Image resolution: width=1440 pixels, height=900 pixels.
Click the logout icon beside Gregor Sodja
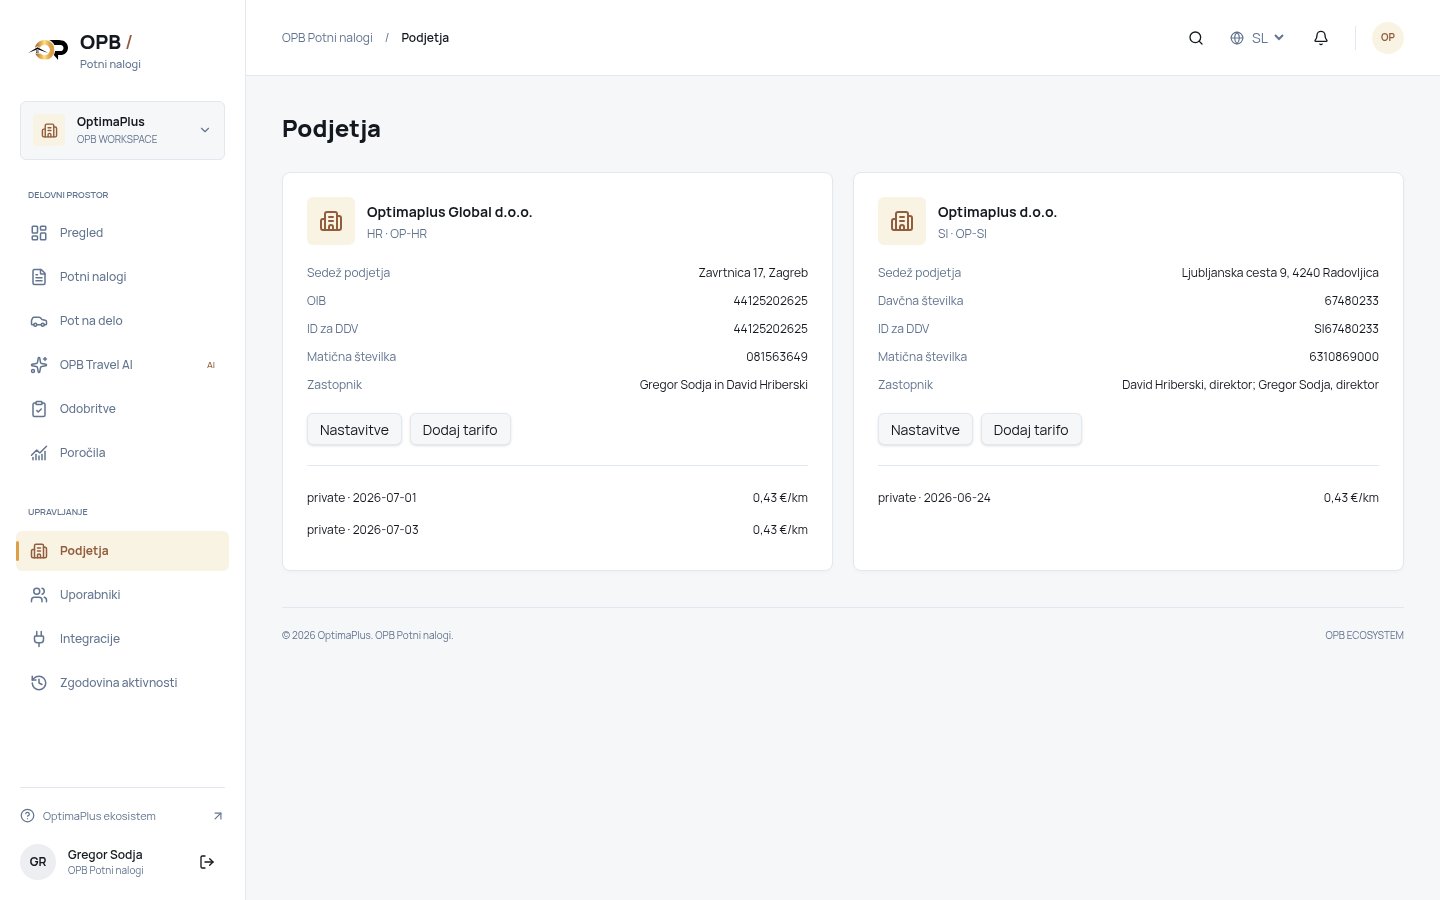(207, 862)
